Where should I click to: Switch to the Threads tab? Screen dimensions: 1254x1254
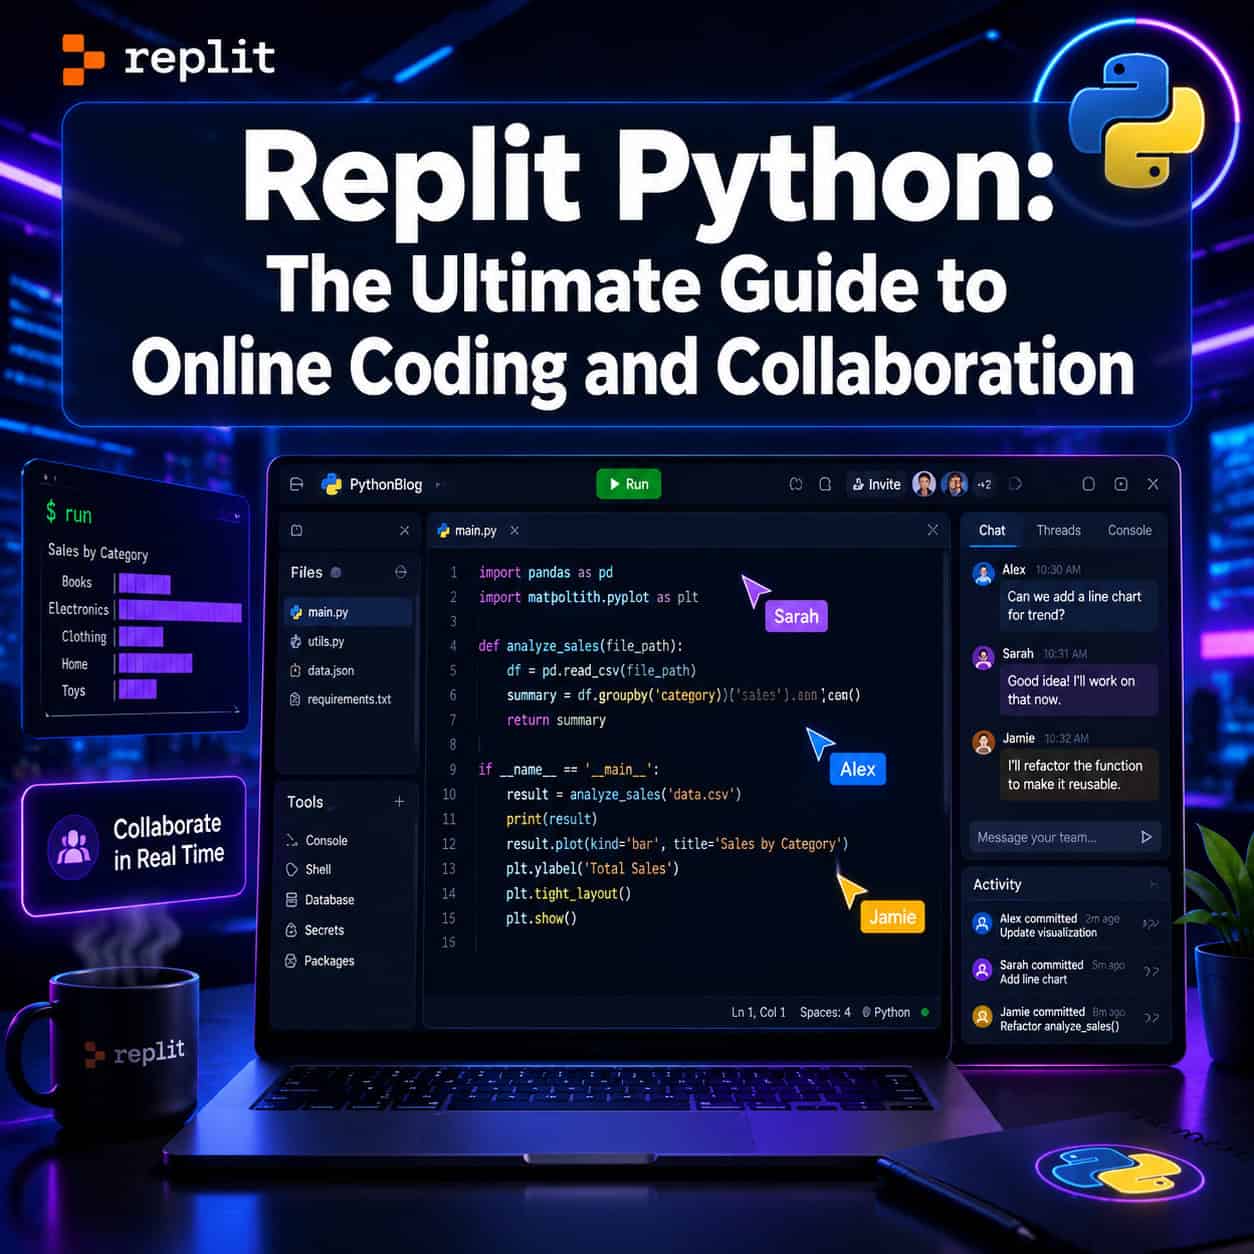coord(1058,530)
